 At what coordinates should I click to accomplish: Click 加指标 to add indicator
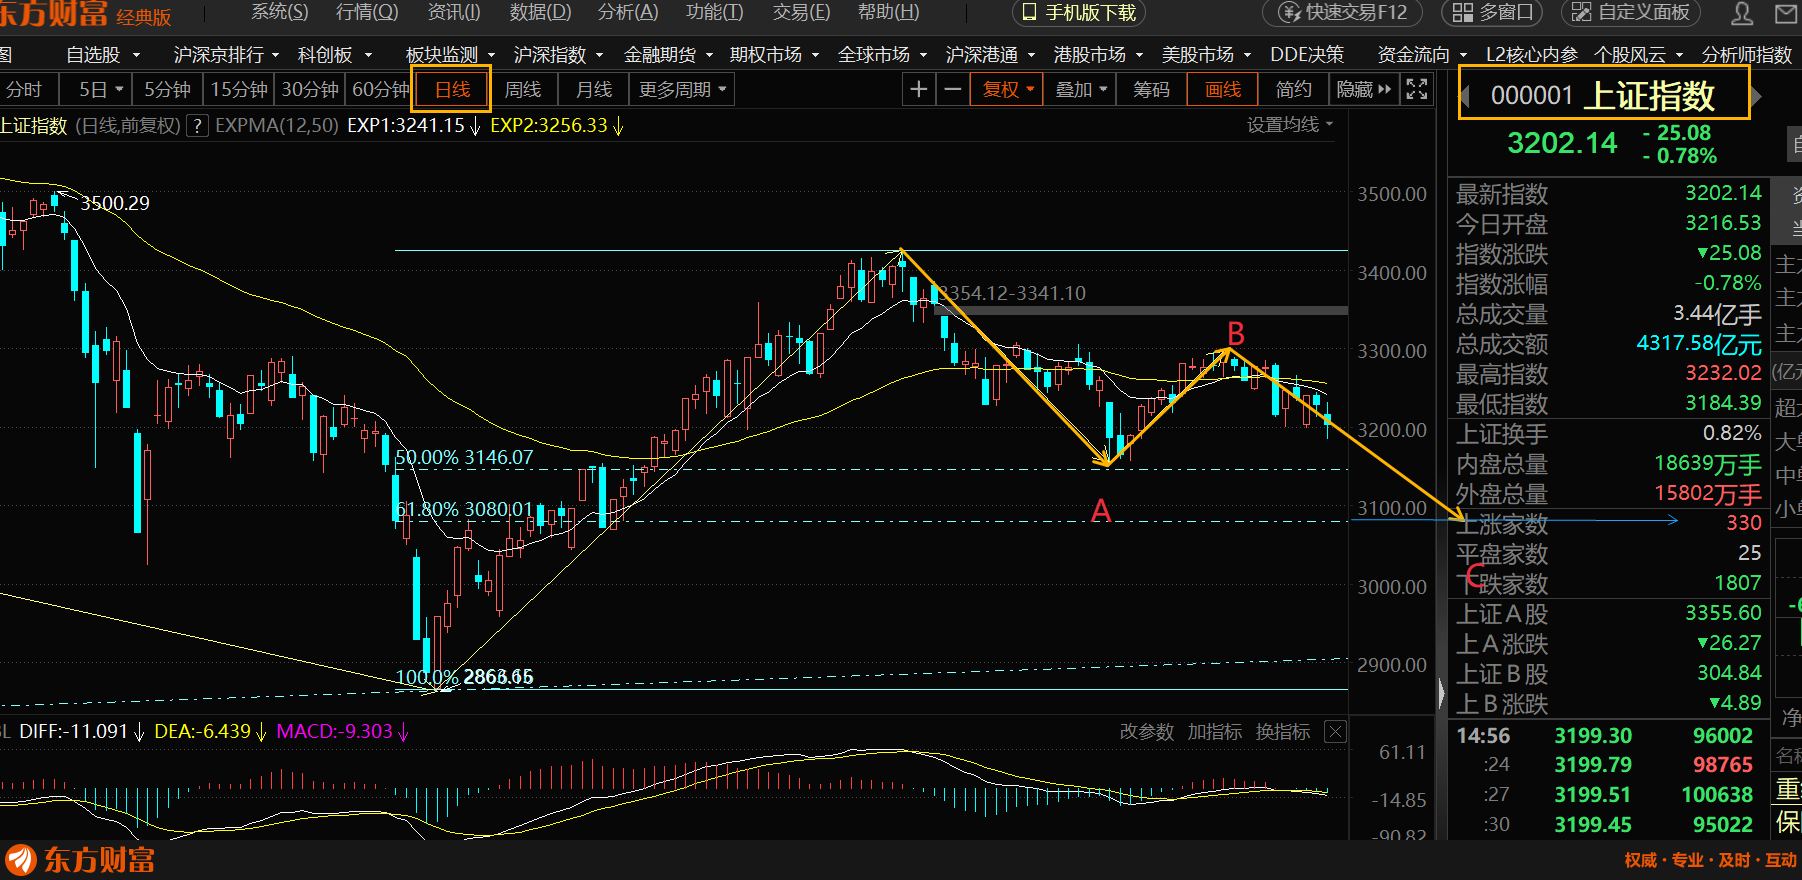(x=1214, y=732)
